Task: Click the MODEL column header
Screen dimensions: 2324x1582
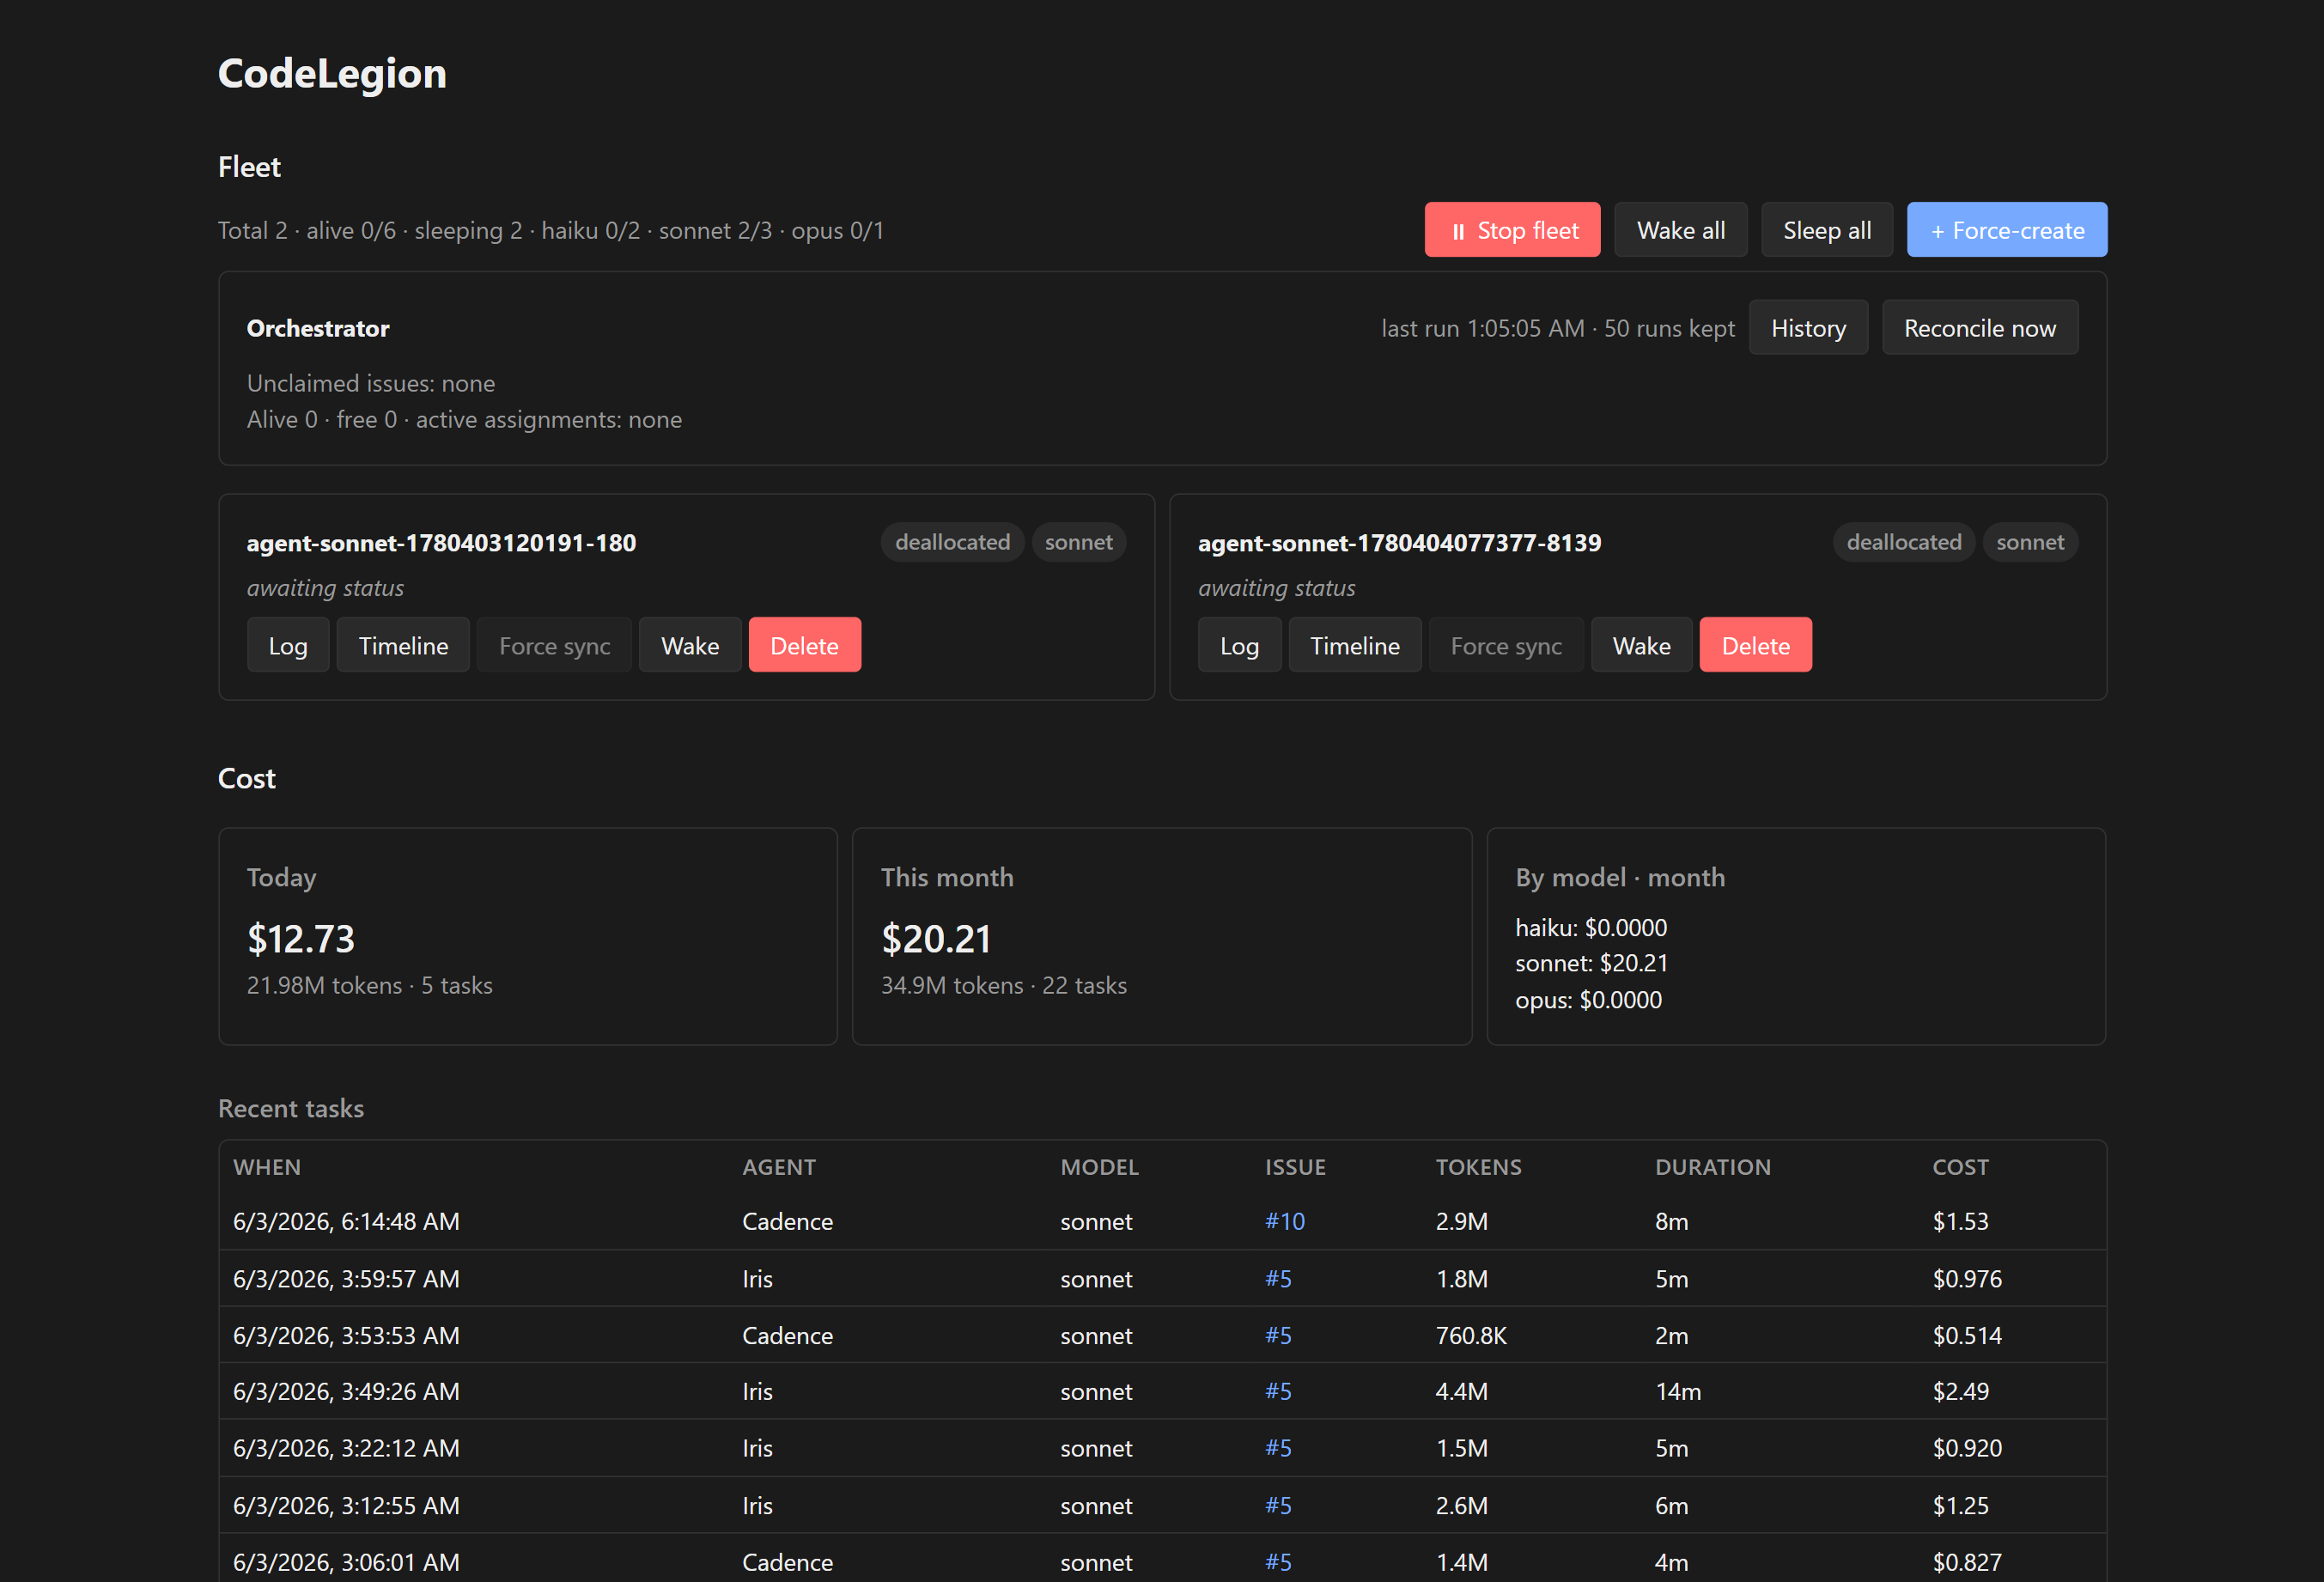Action: pyautogui.click(x=1099, y=1167)
